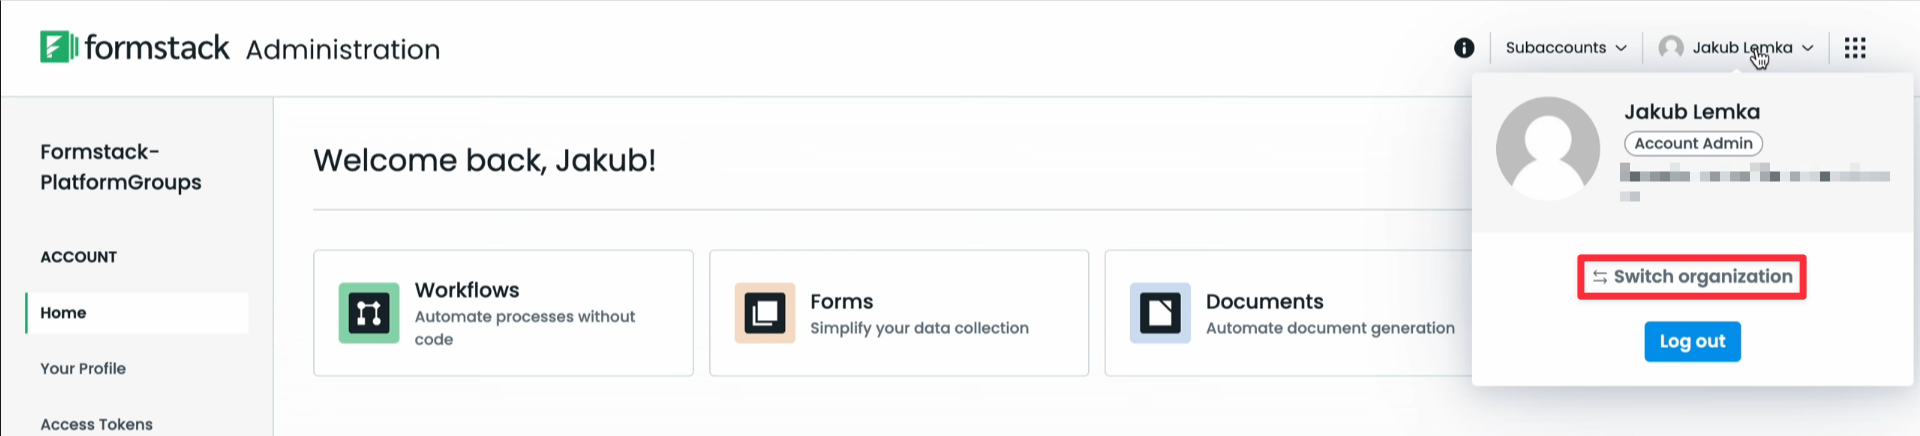Open the Workflows card title

[x=467, y=290]
